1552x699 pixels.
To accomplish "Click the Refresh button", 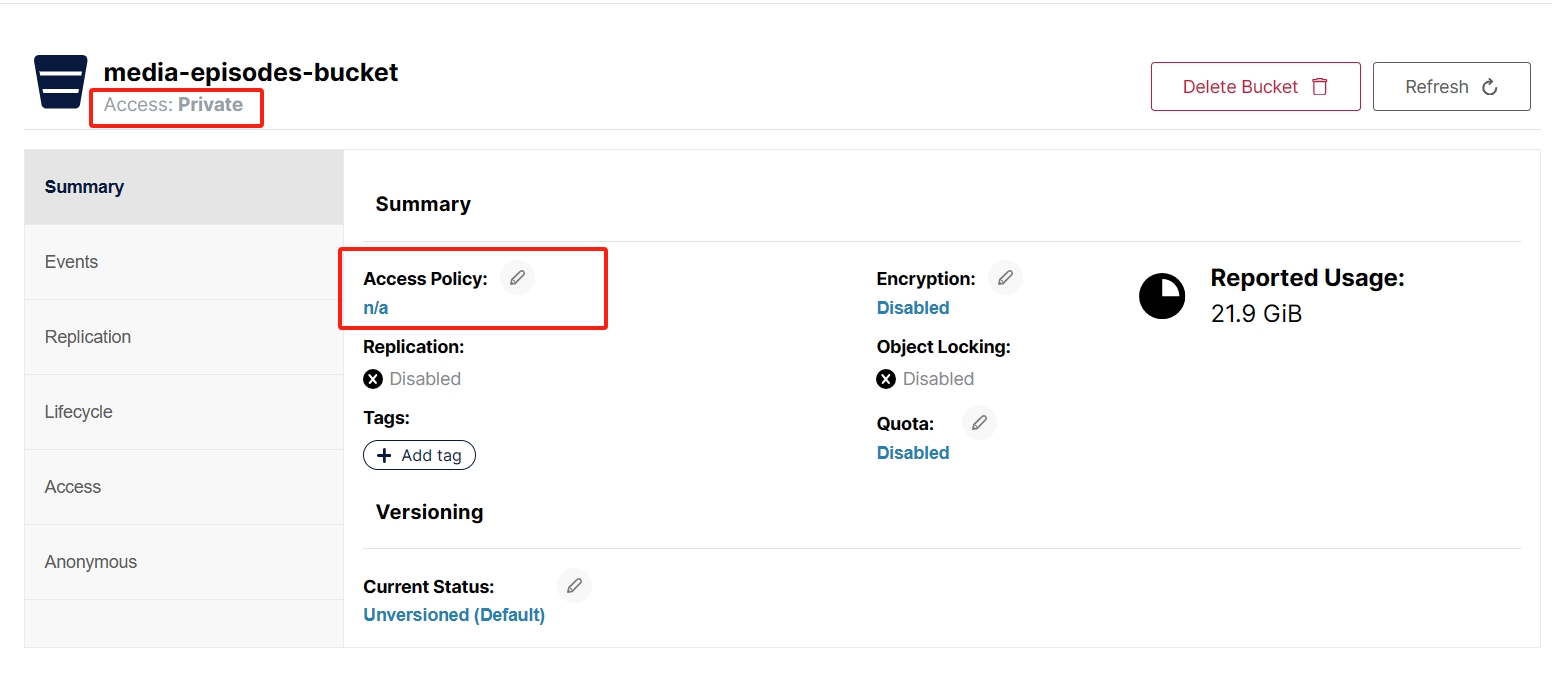I will click(1451, 87).
